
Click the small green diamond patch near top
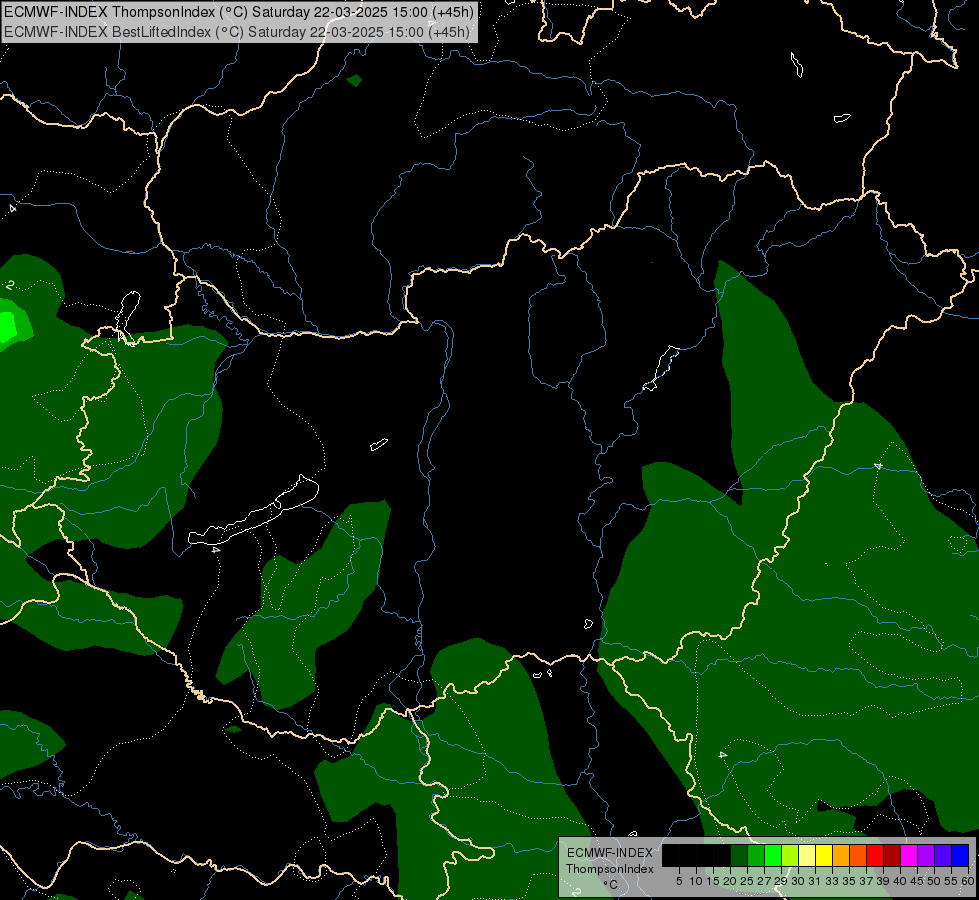coord(354,80)
